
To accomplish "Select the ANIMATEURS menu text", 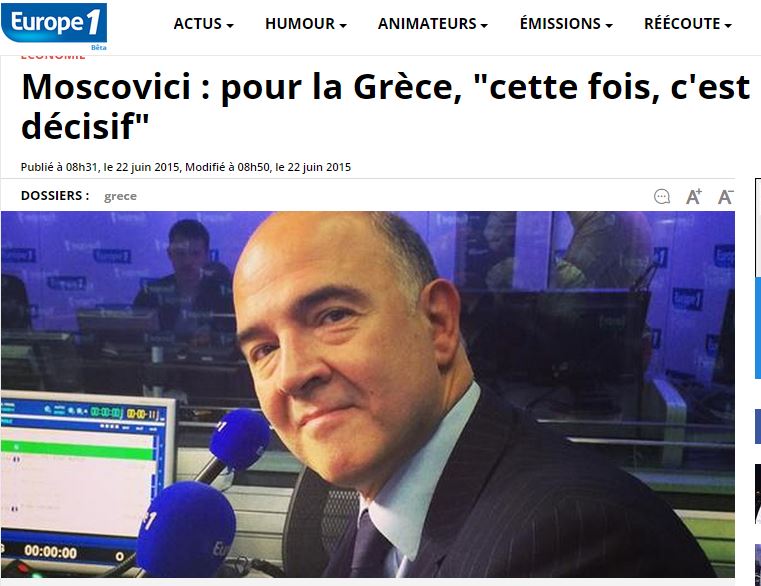I will (x=427, y=24).
